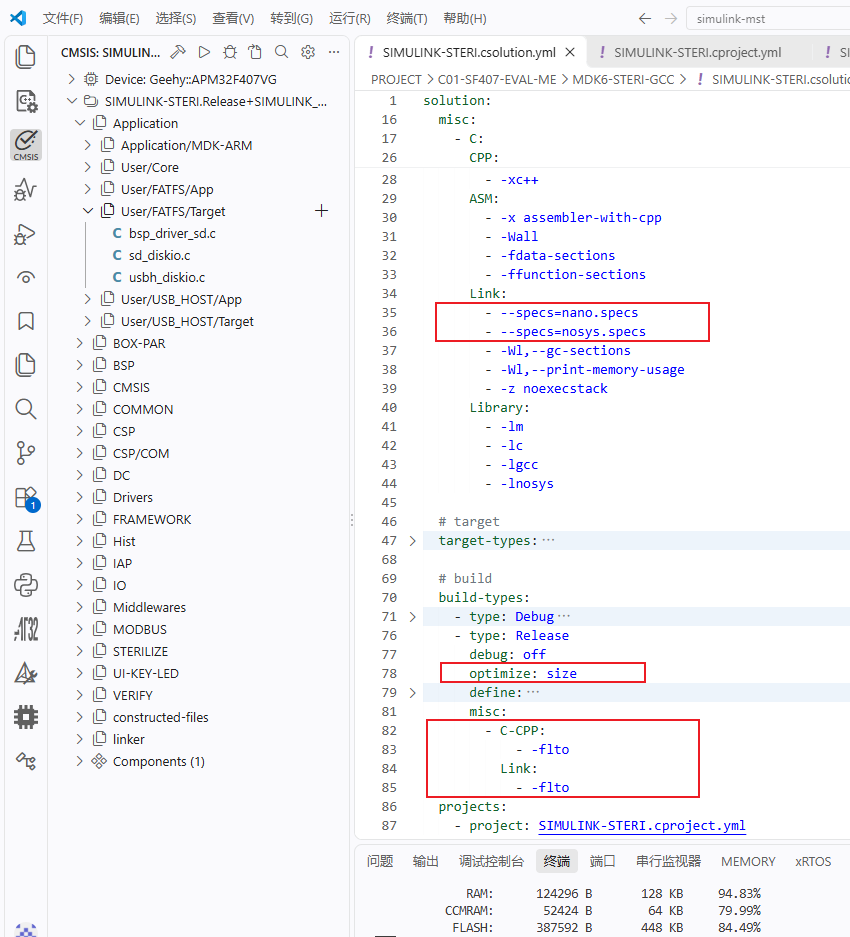Screen dimensions: 850x937
Task: Click the search icon in CMSIS panel header
Action: coord(281,52)
